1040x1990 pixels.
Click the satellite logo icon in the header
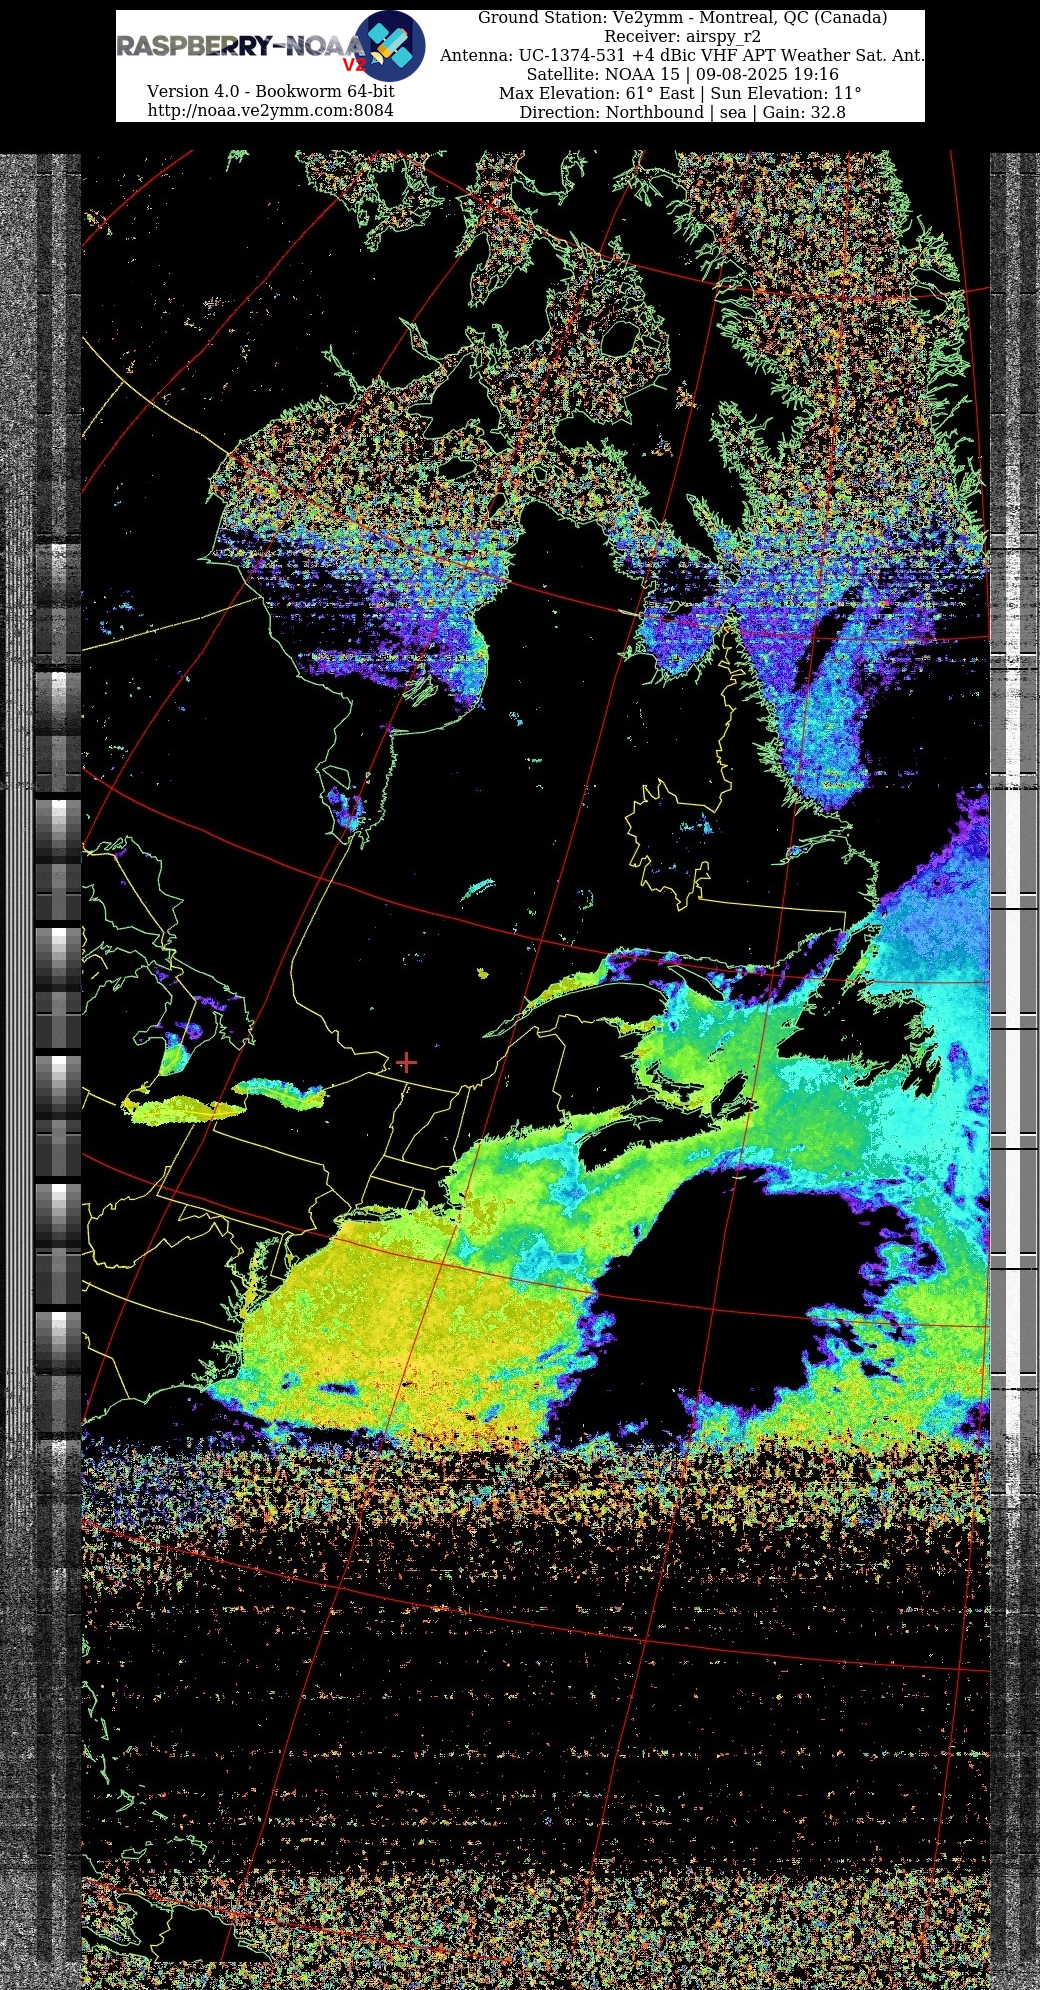tap(390, 46)
